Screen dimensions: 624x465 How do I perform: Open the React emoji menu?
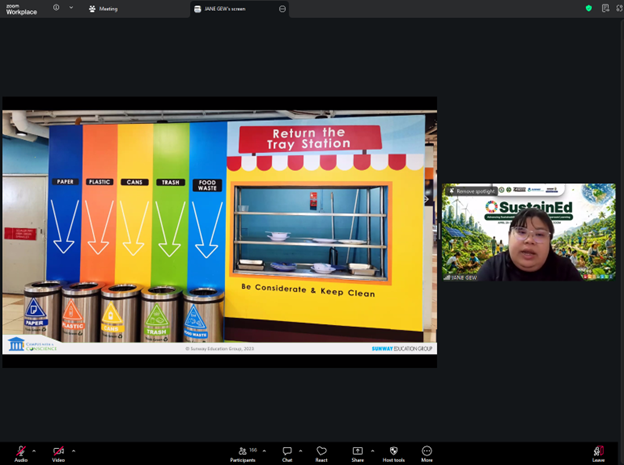[x=321, y=452]
